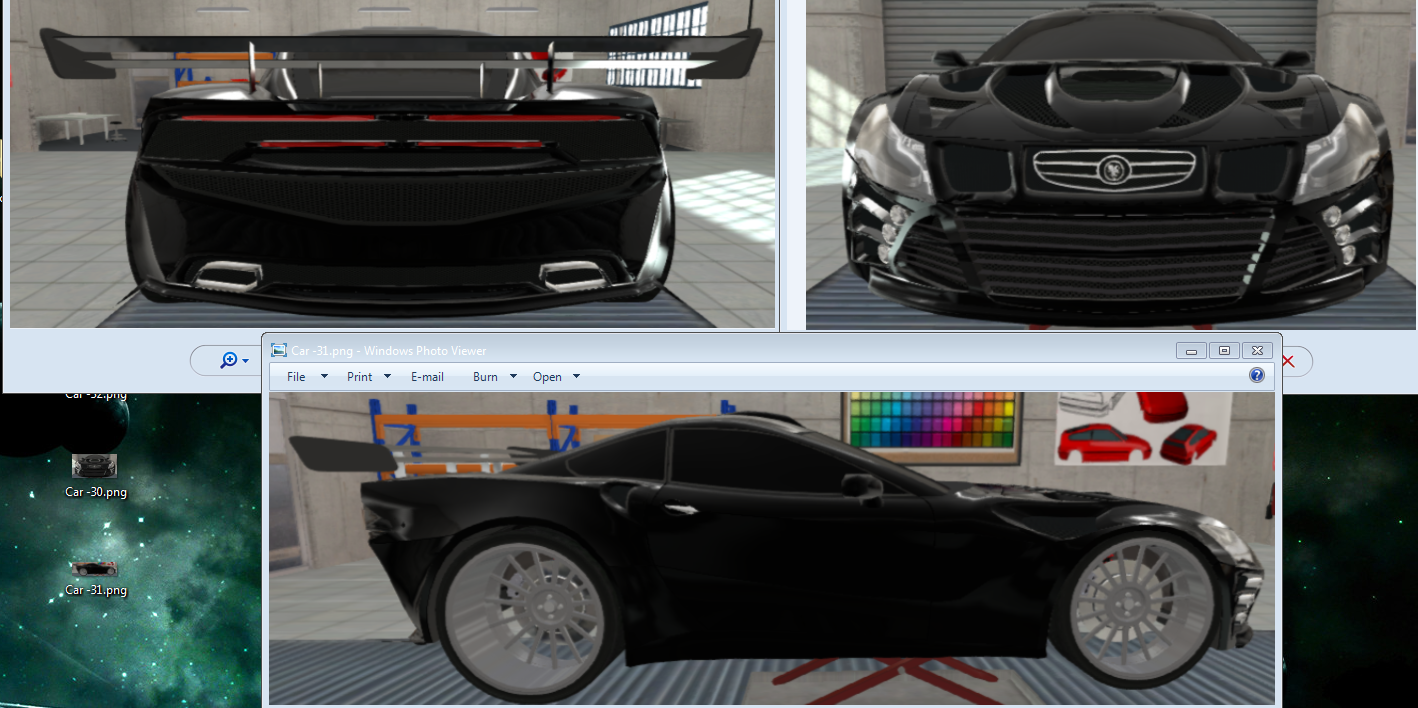
Task: Maximize the Car -31.png Photo Viewer window
Action: [1224, 350]
